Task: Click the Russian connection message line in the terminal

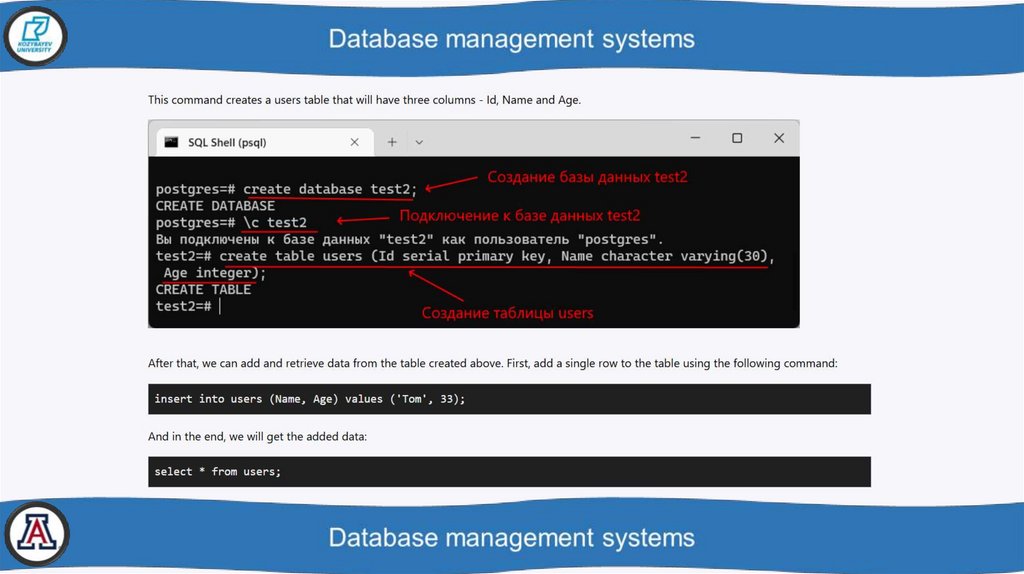Action: click(x=409, y=239)
